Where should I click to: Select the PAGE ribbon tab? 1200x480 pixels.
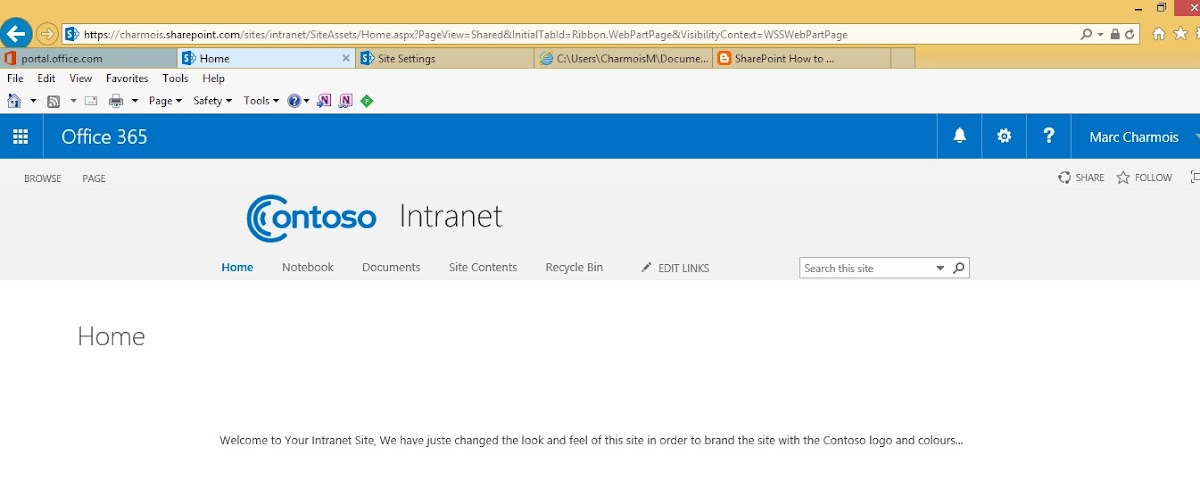coord(94,178)
